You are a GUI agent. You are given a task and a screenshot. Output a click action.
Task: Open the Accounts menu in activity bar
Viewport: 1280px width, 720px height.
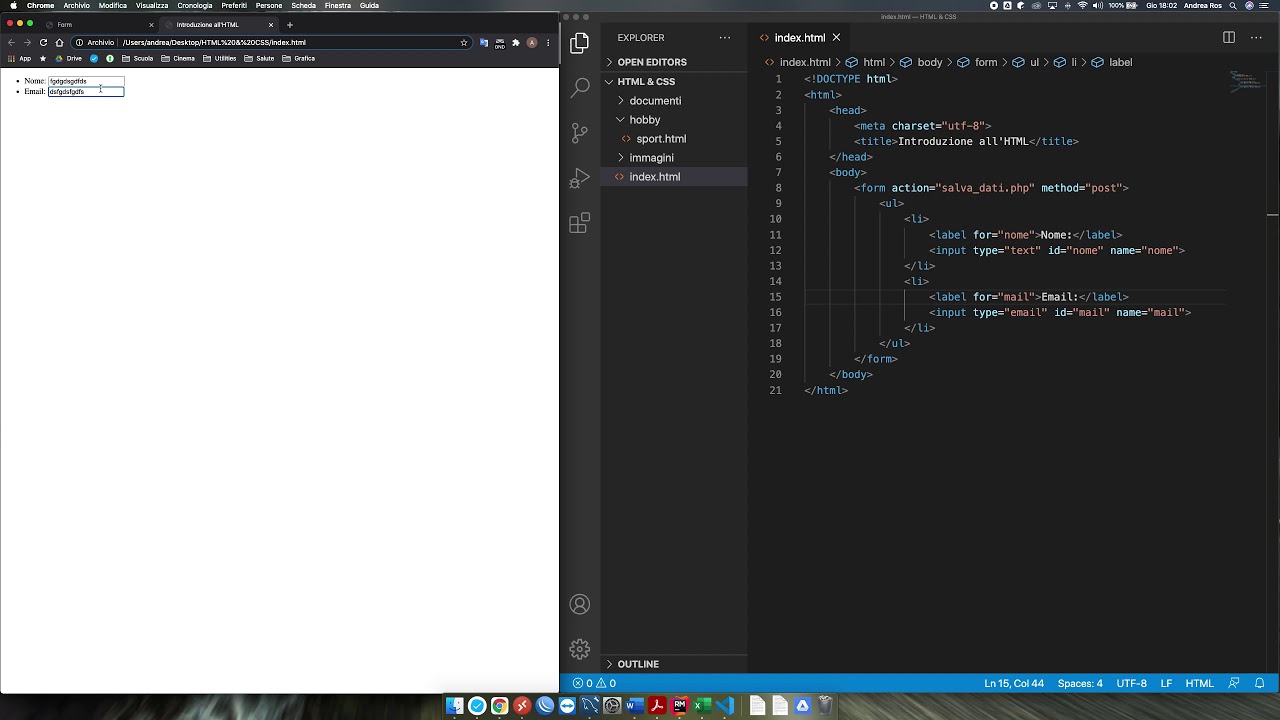click(x=579, y=605)
